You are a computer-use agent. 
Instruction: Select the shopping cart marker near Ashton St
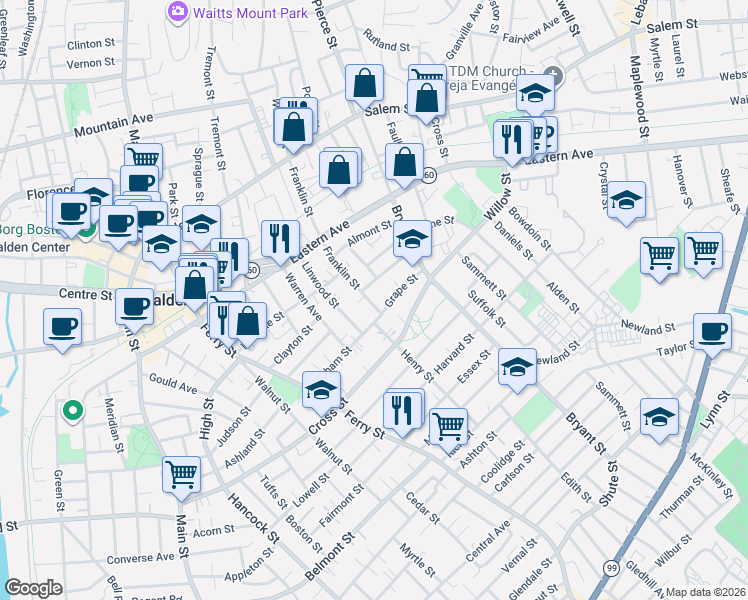(x=448, y=429)
